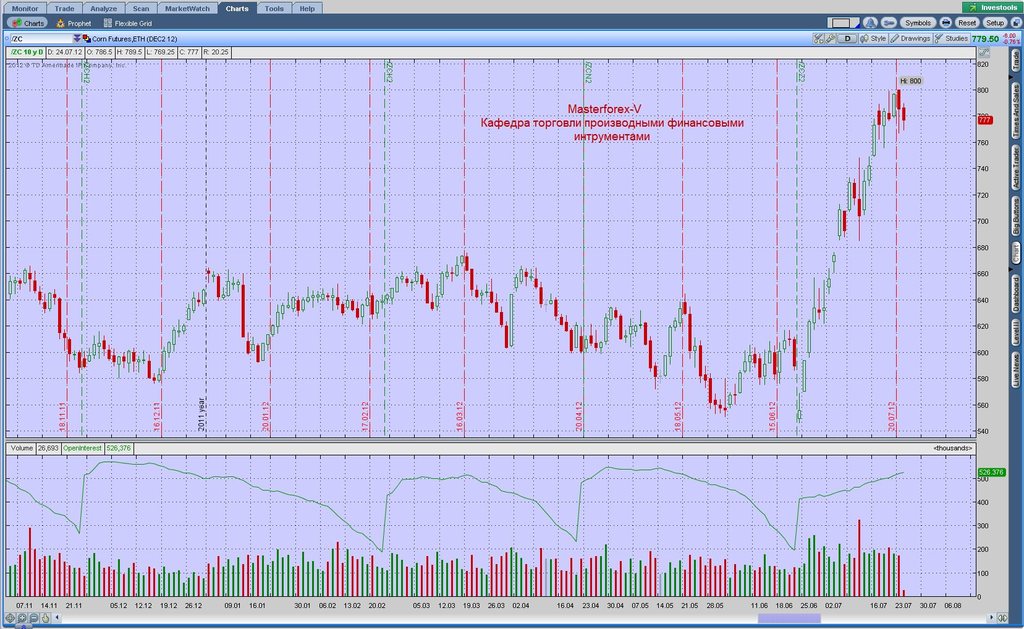Click the zoom out magnifier icon
This screenshot has width=1024, height=629.
tap(33, 617)
